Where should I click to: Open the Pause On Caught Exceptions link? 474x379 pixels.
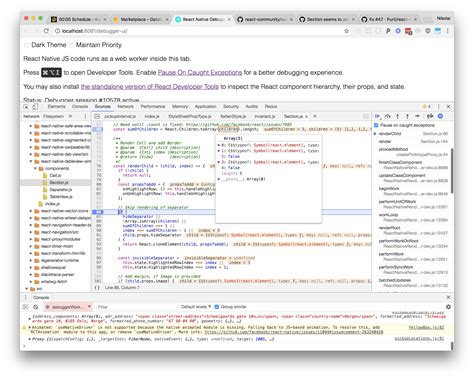click(200, 73)
